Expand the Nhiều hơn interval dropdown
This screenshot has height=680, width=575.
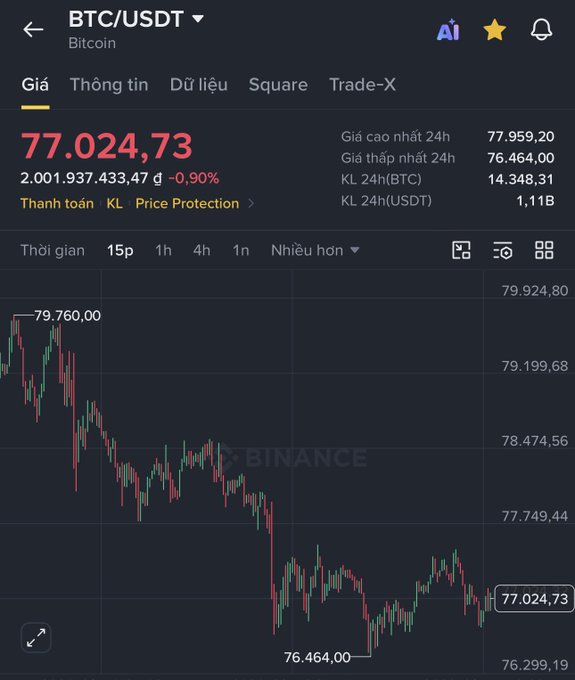pos(315,250)
